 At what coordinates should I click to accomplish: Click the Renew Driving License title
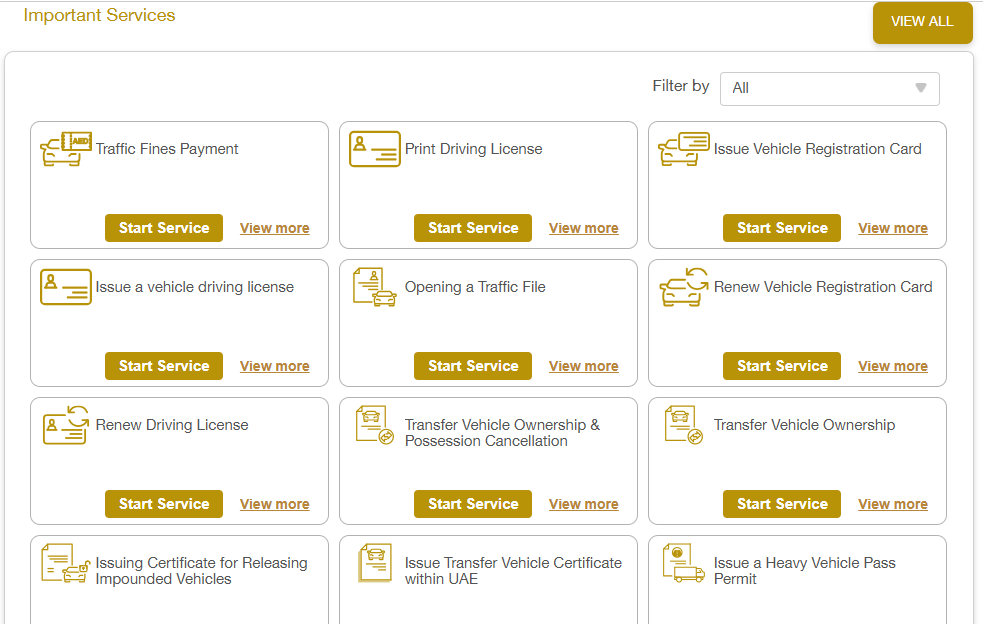coord(172,425)
